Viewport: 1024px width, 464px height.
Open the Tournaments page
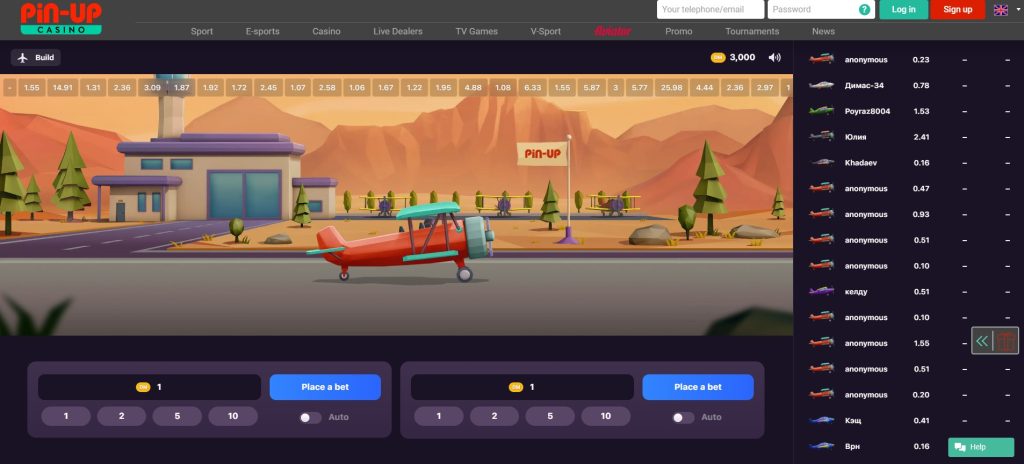(x=752, y=31)
